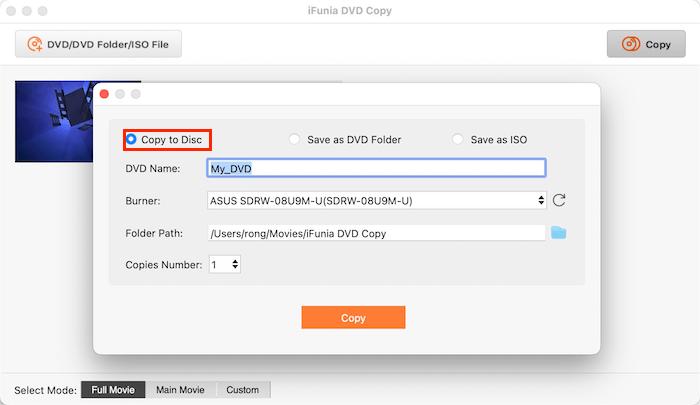Expand the Burner drive dropdown
Screen dimensions: 700x405
coord(376,200)
